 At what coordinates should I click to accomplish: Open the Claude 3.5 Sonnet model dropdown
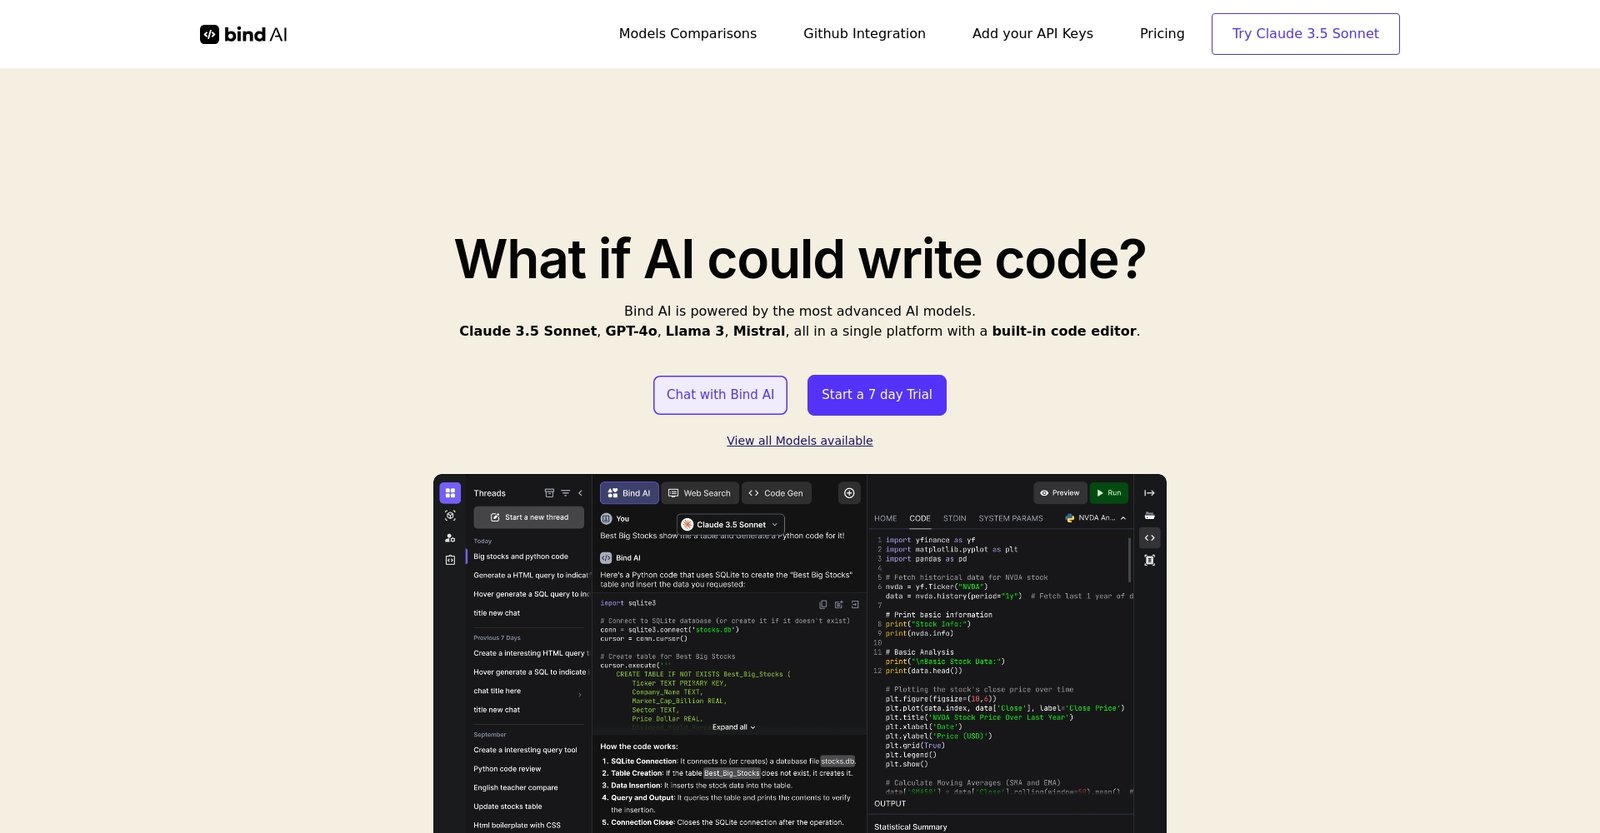point(730,524)
